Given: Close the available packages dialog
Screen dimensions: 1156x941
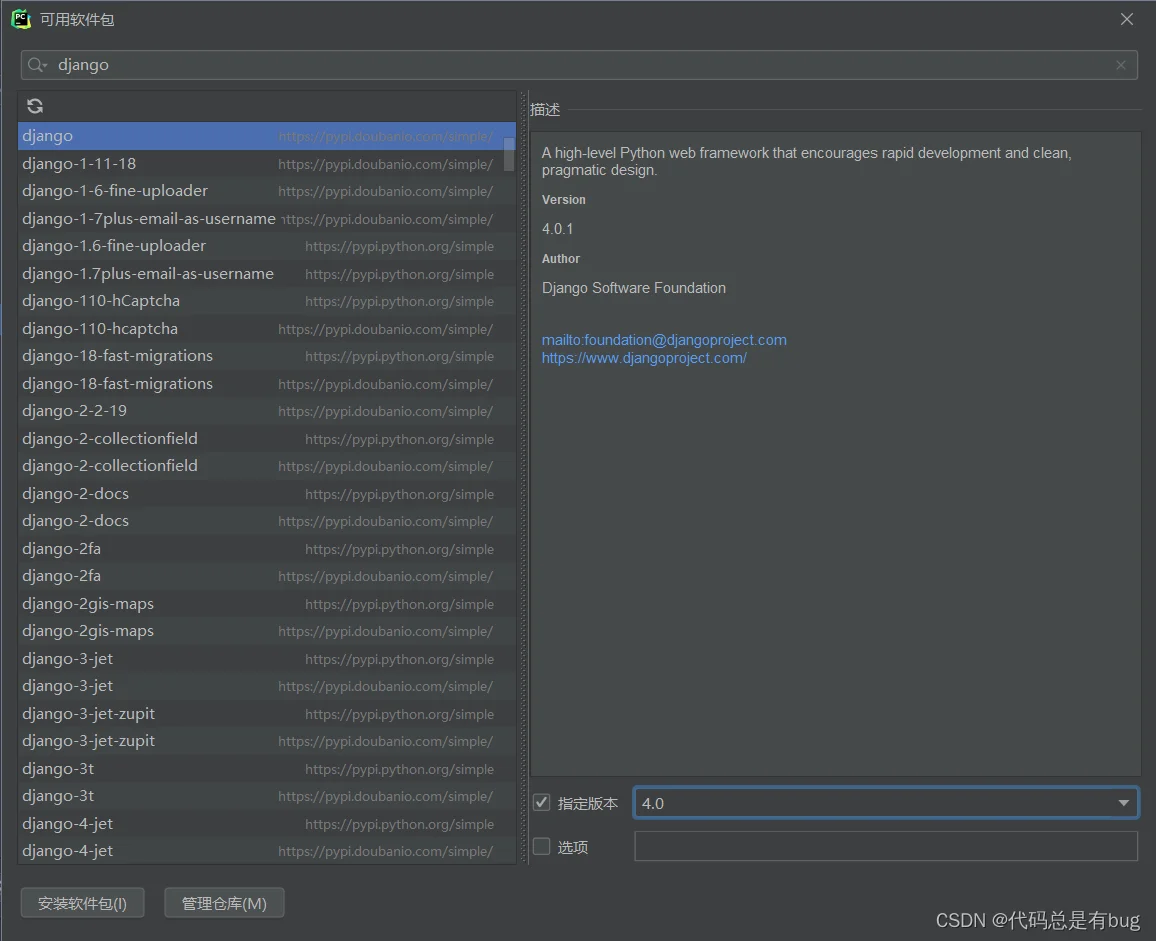Looking at the screenshot, I should click(x=1127, y=19).
